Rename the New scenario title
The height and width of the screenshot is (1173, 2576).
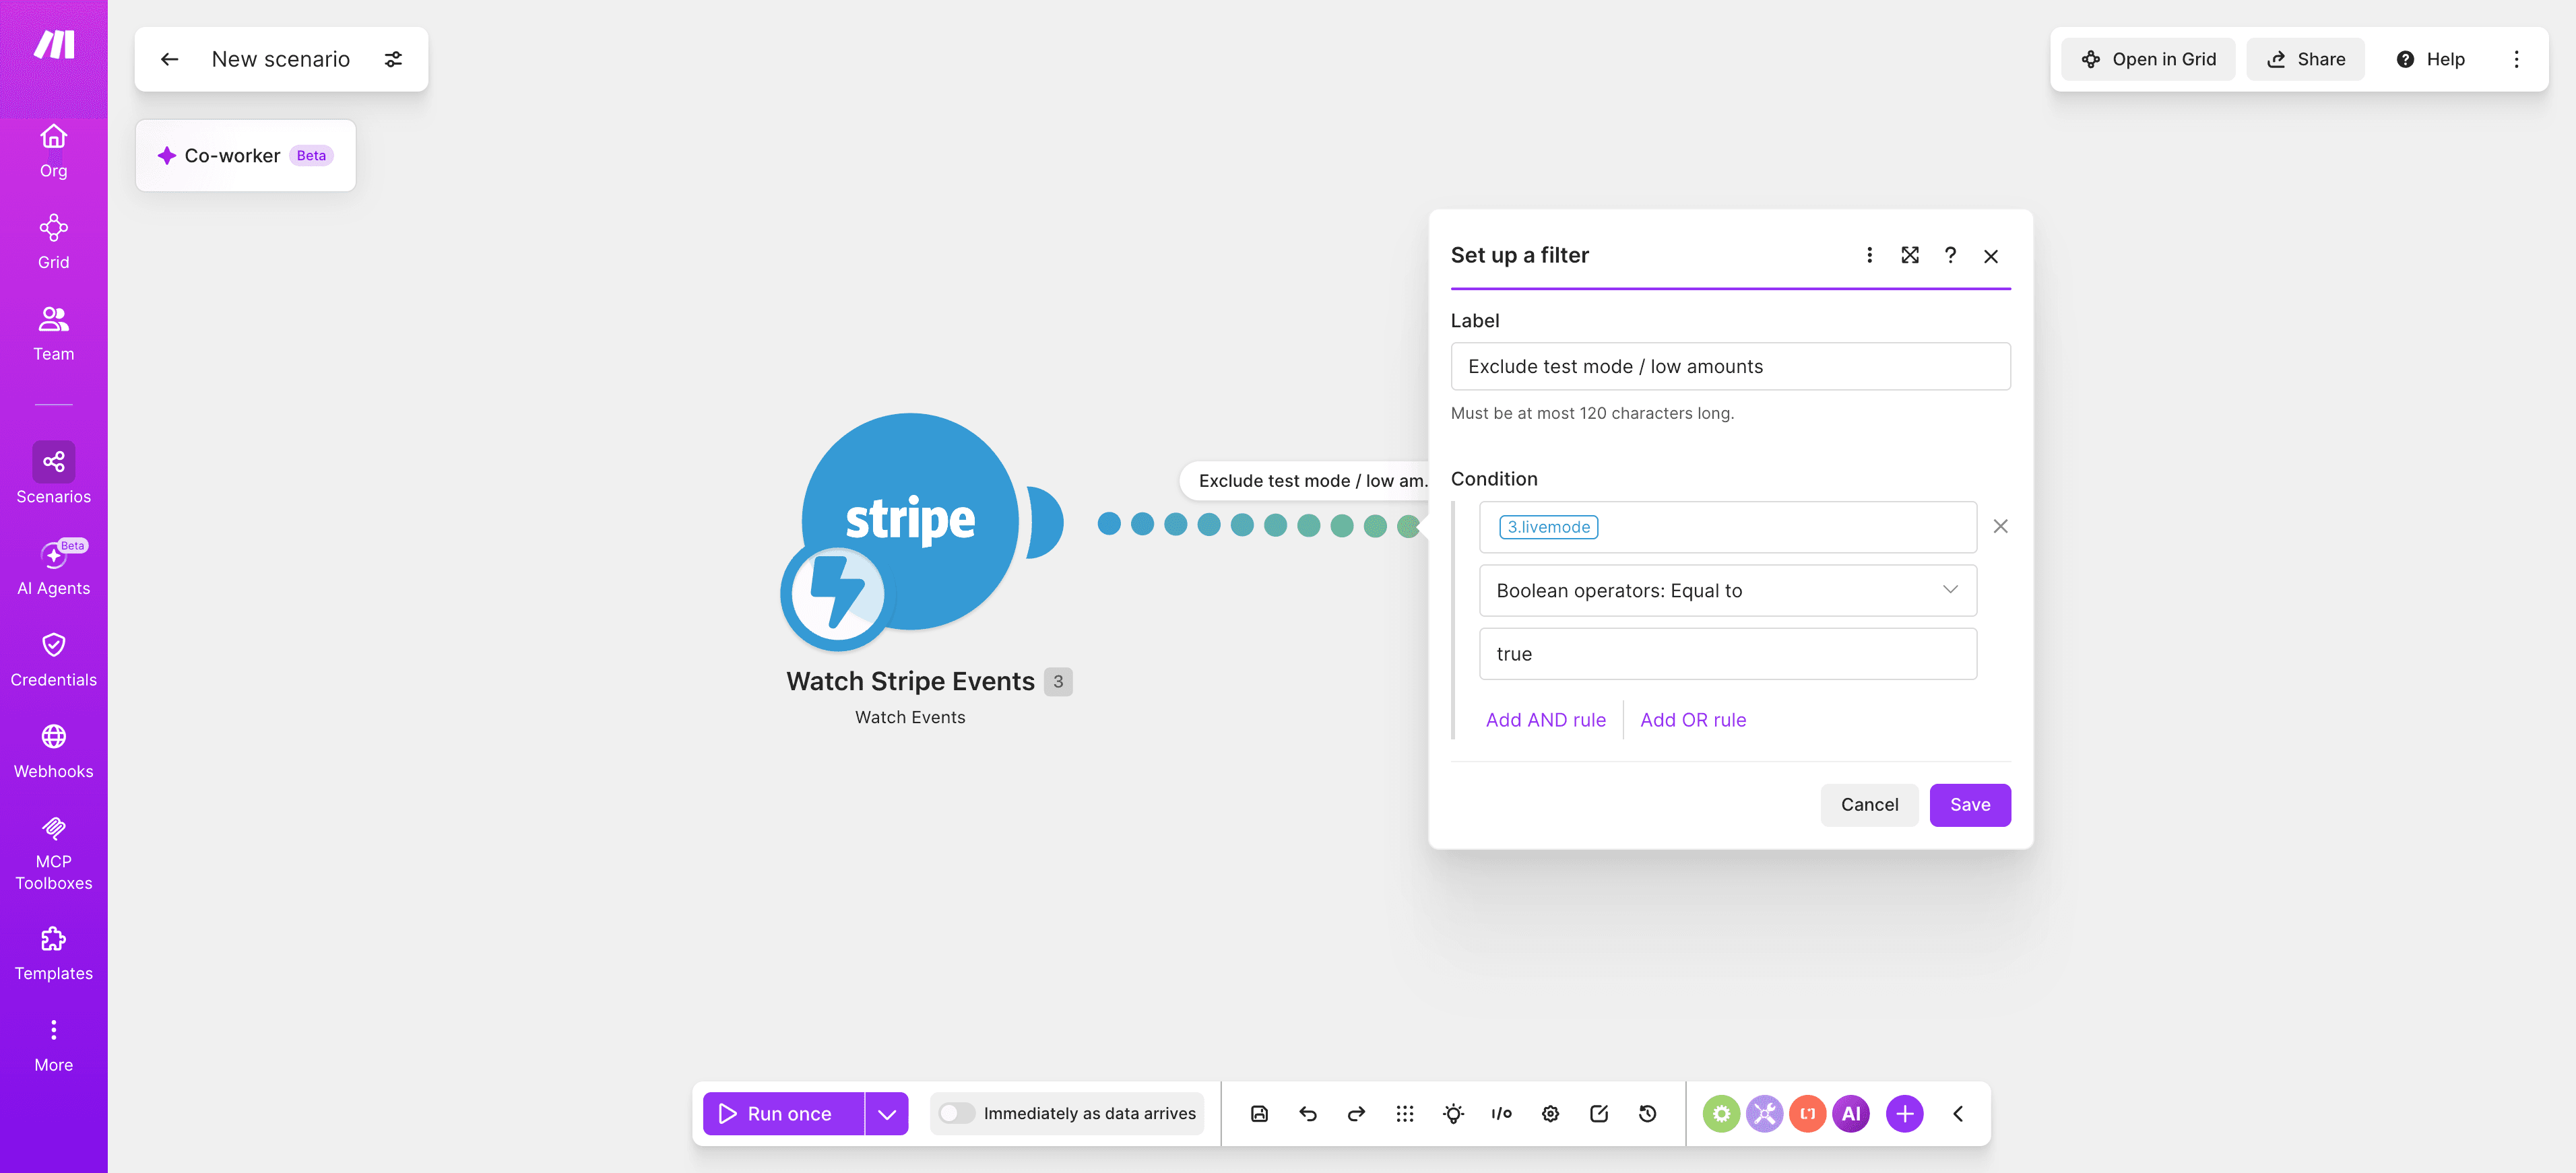pyautogui.click(x=281, y=59)
